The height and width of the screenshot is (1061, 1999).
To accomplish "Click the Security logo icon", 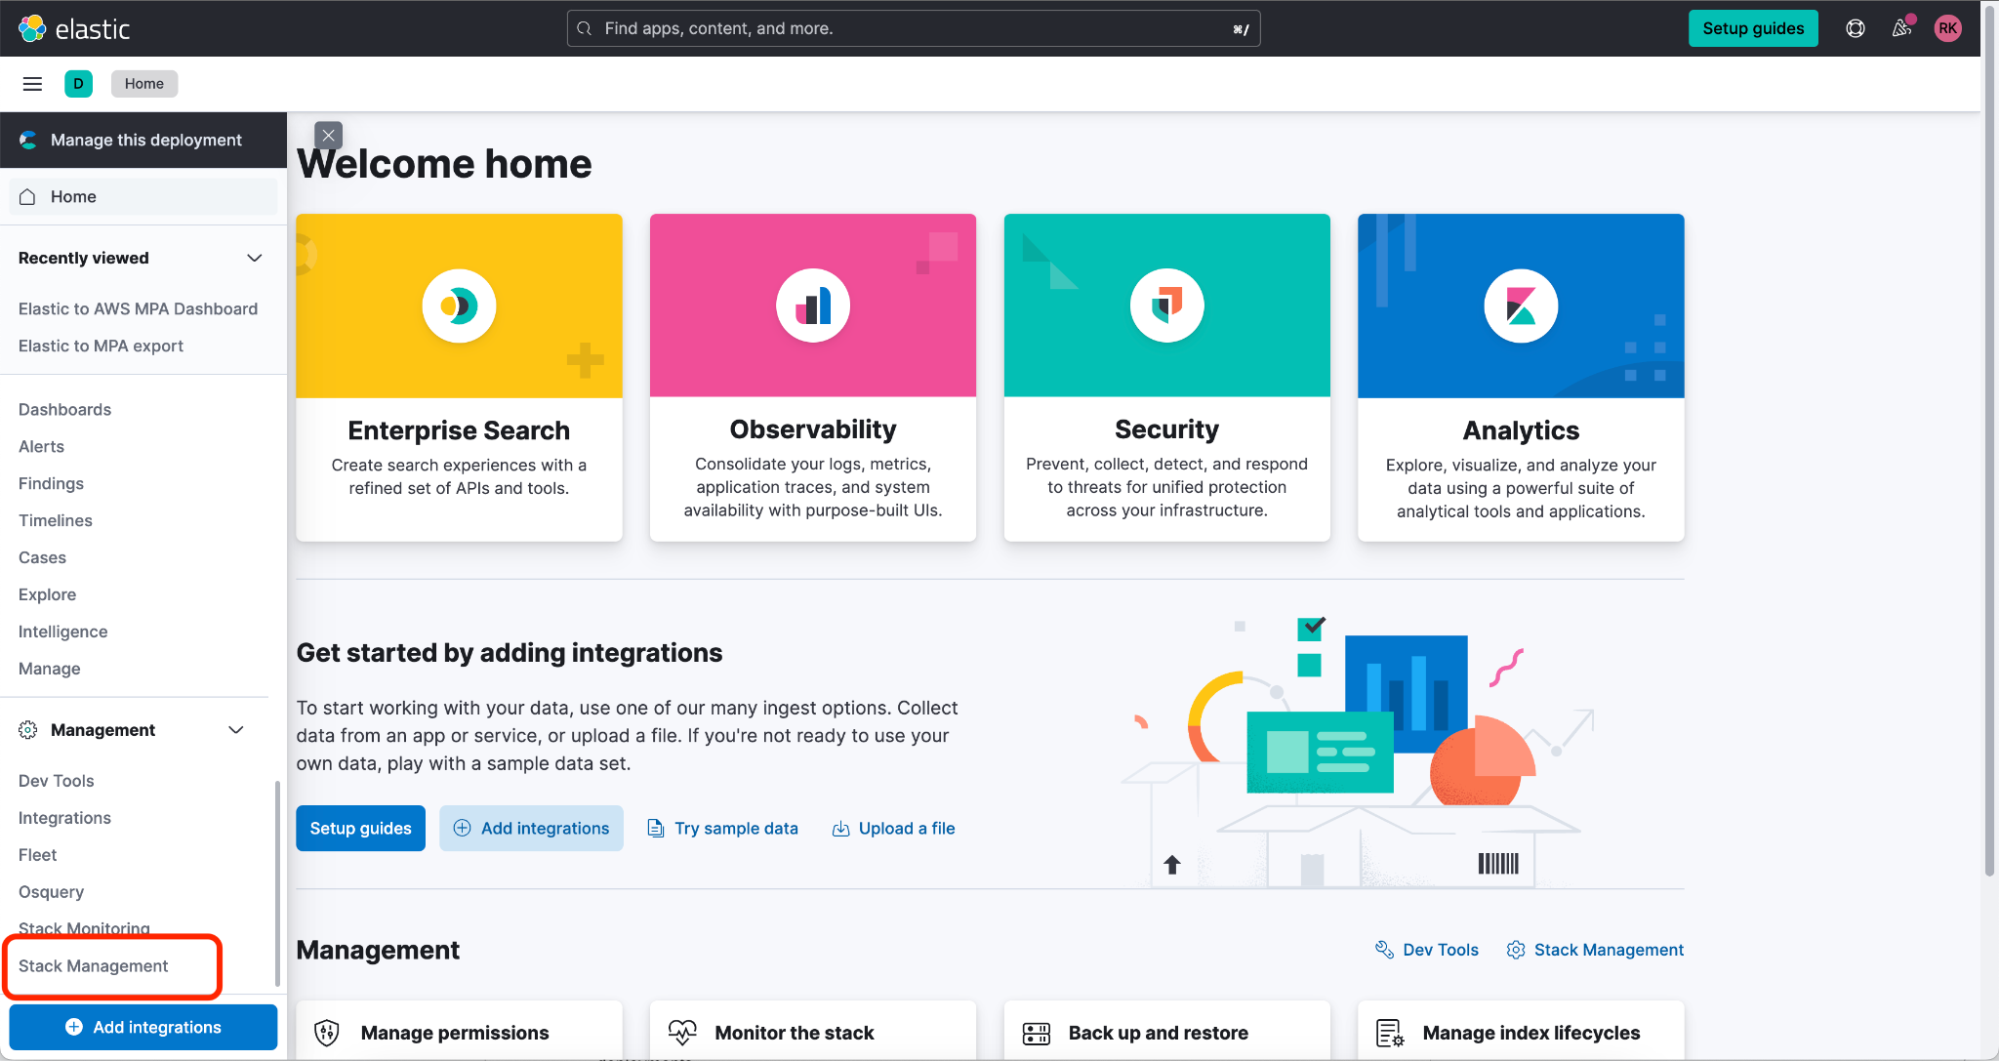I will pos(1167,305).
